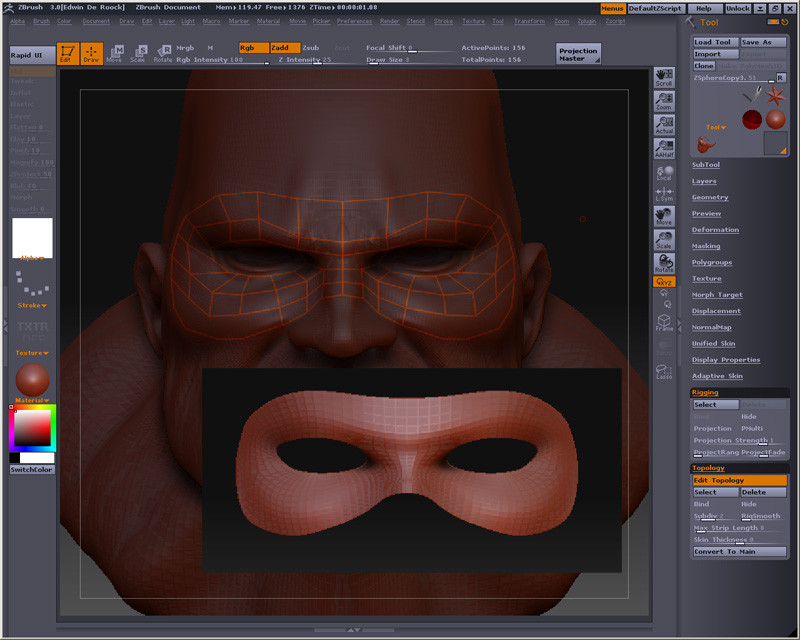Click the ZBrush logo in the title bar
The height and width of the screenshot is (640, 800).
coord(9,8)
